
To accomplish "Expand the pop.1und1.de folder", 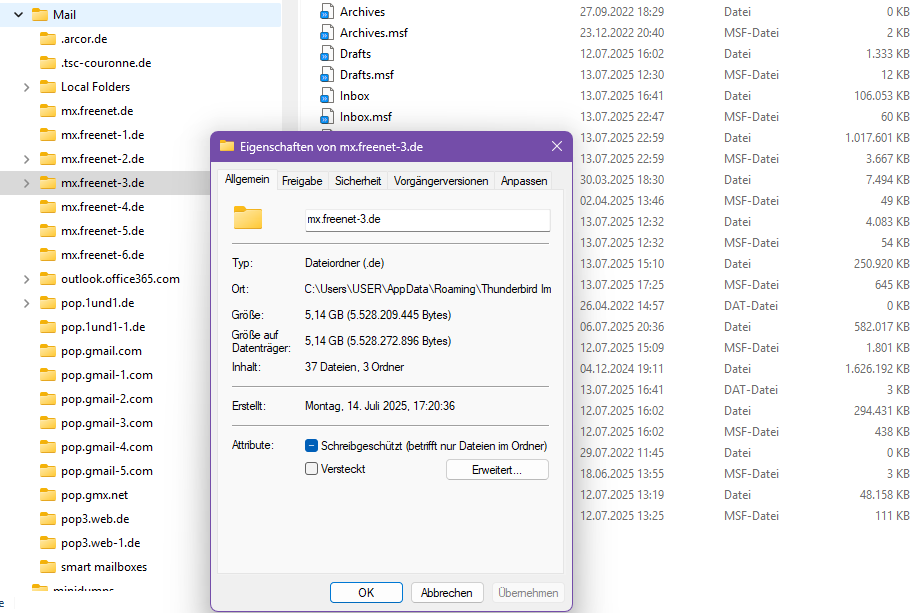I will pyautogui.click(x=26, y=303).
